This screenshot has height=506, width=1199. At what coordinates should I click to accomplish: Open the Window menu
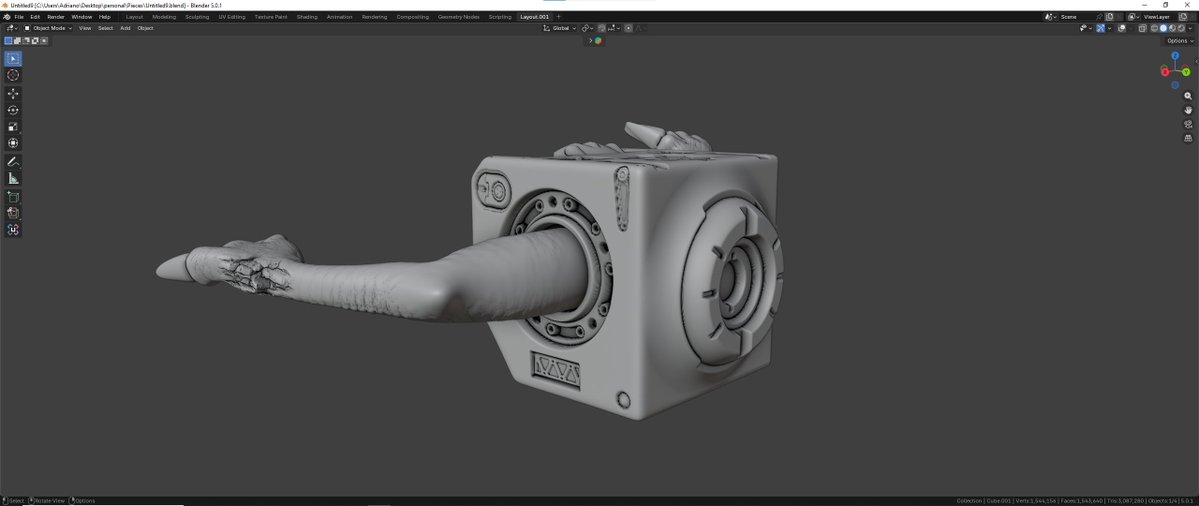pyautogui.click(x=82, y=17)
